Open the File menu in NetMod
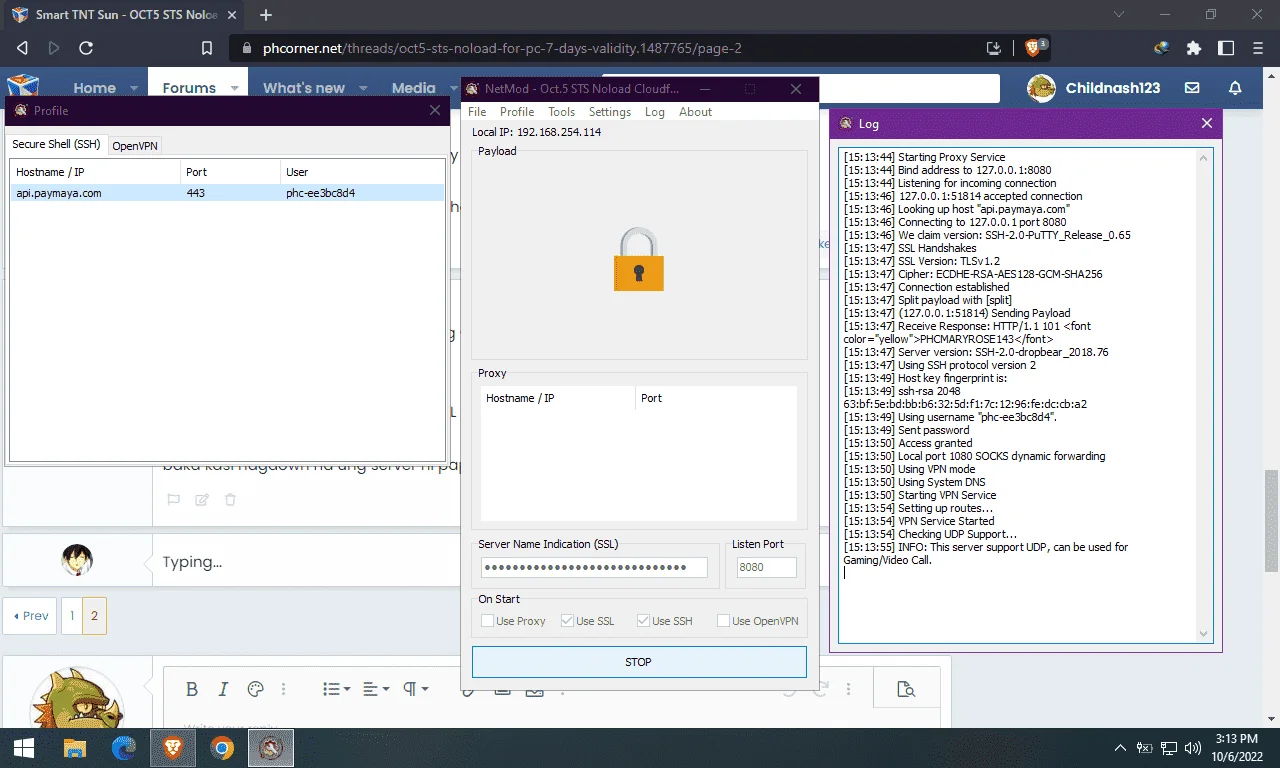 477,112
